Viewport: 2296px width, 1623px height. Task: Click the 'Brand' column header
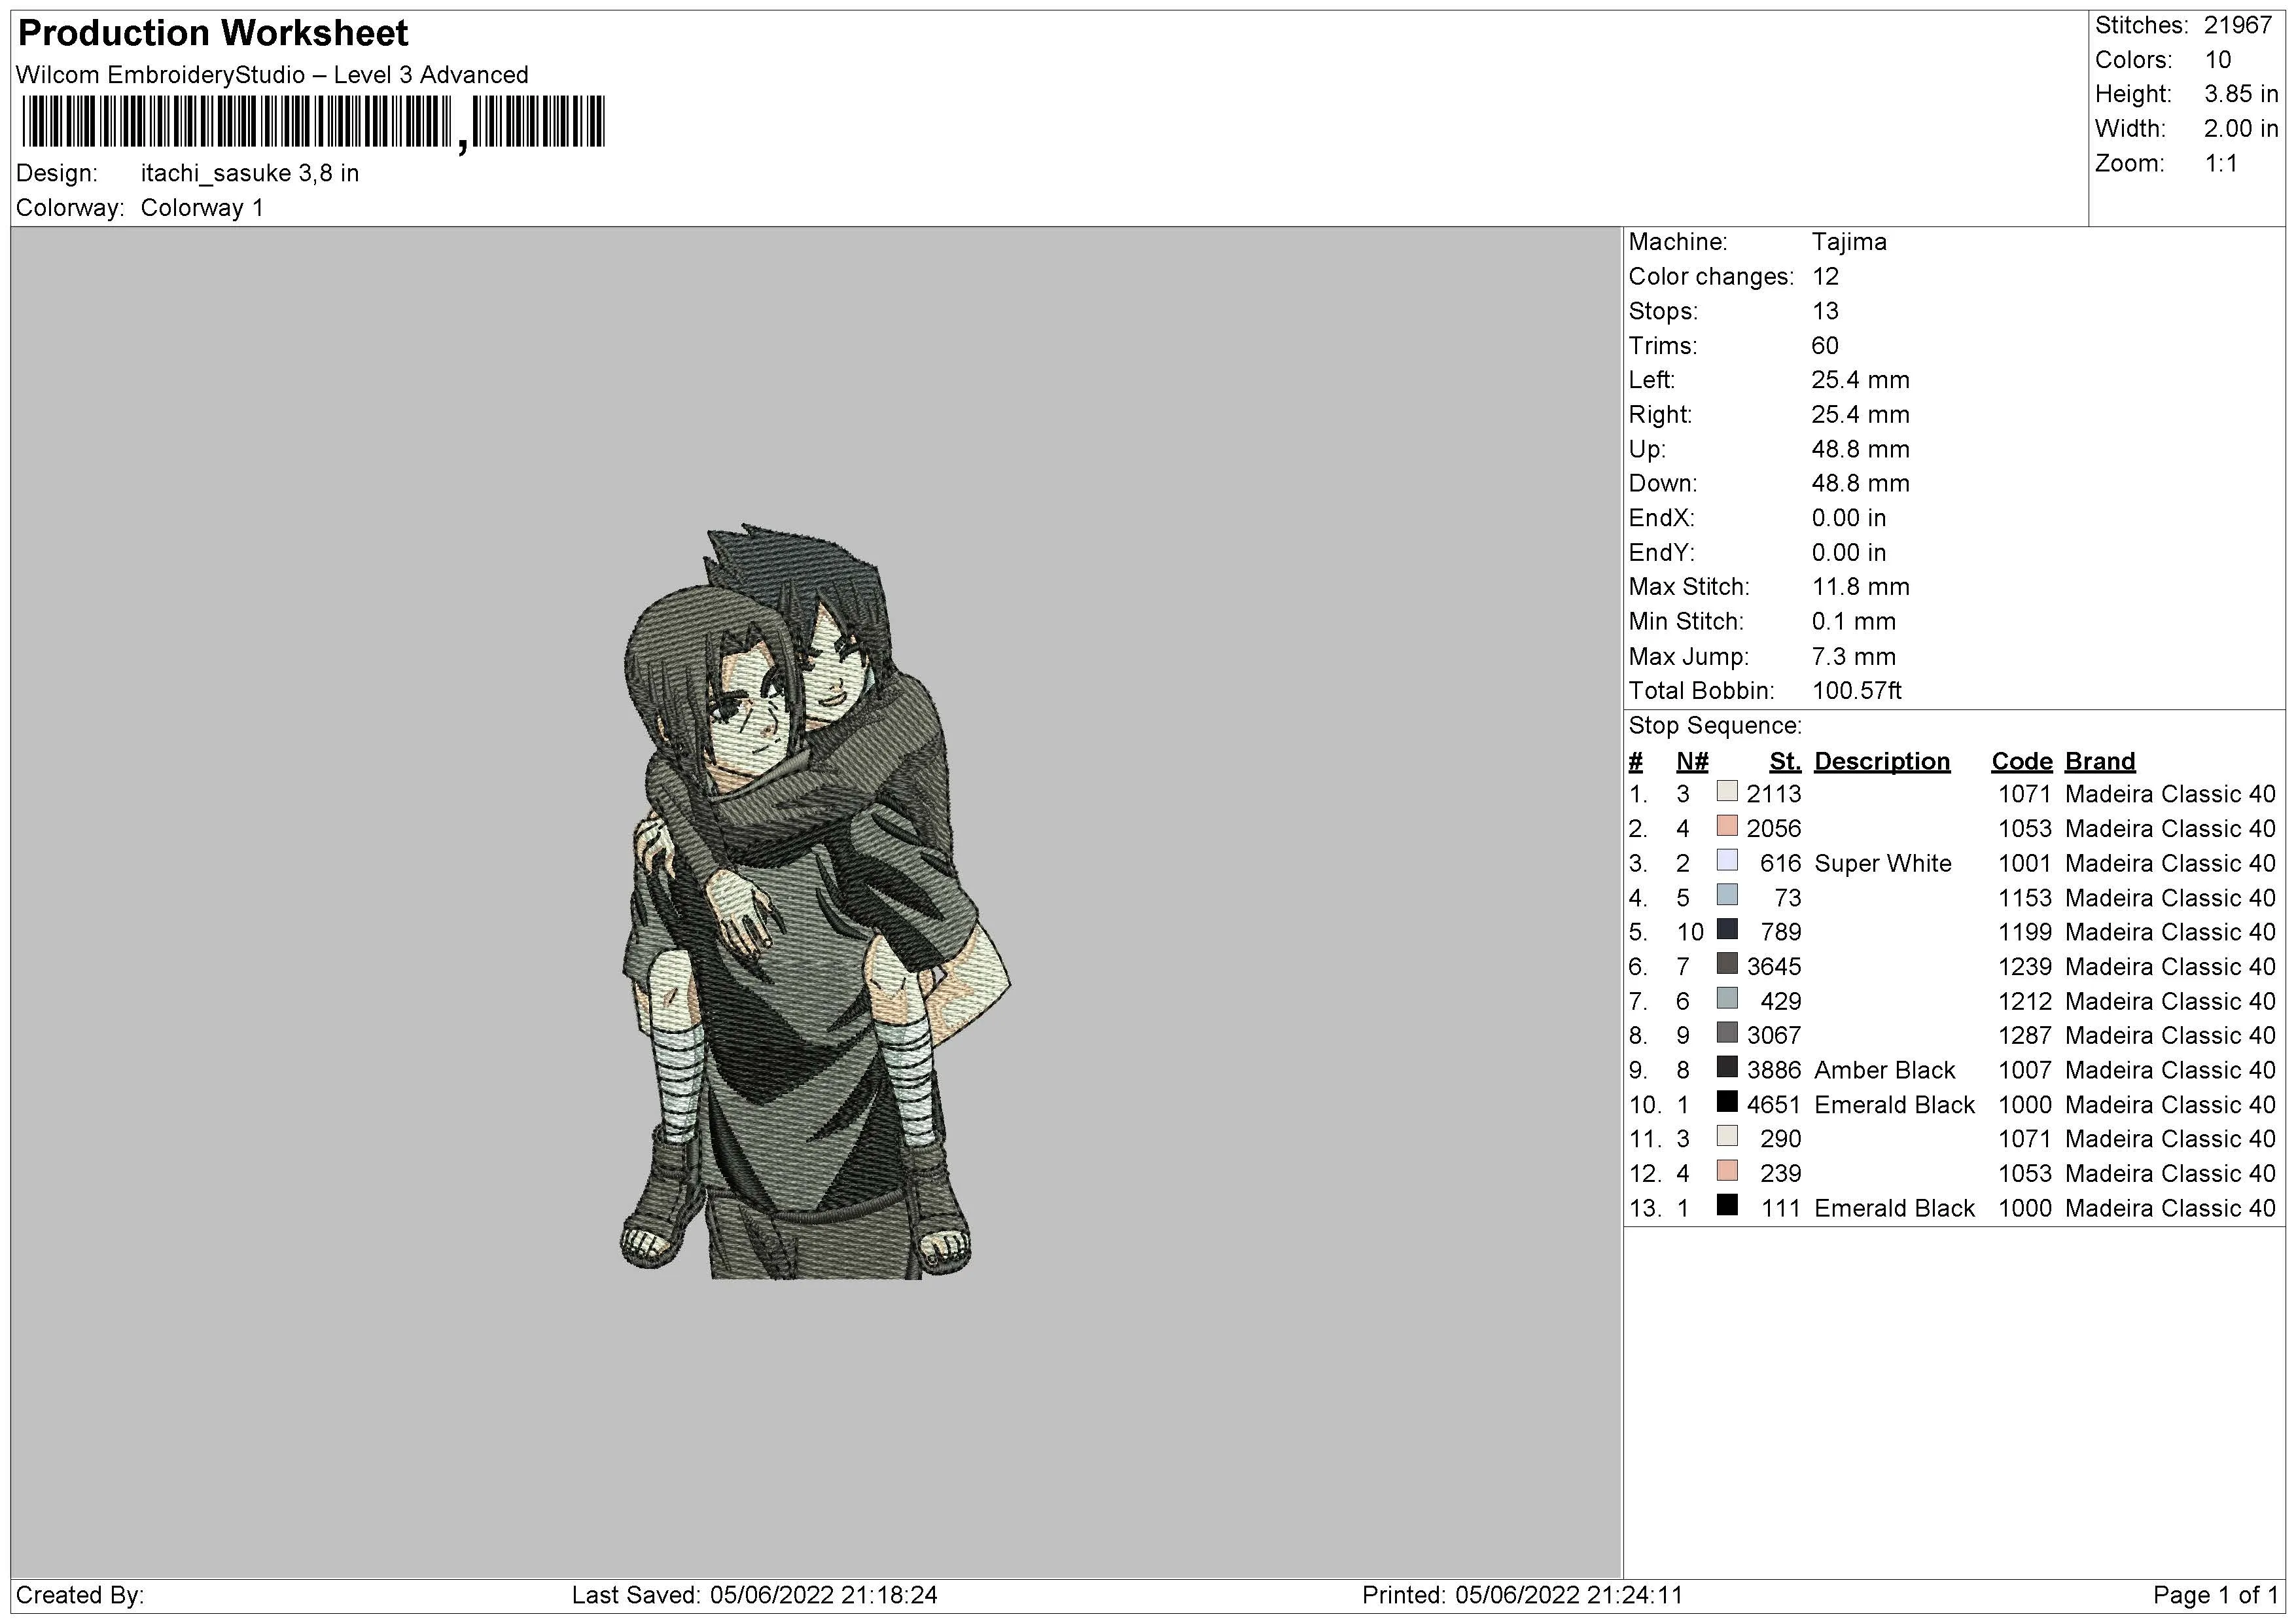click(x=2099, y=762)
